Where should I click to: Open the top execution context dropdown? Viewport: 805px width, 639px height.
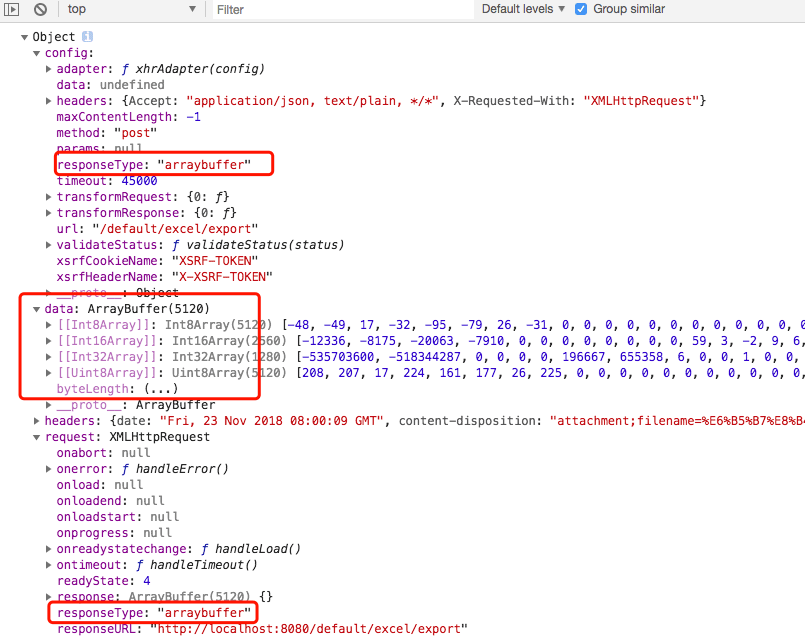pos(130,9)
